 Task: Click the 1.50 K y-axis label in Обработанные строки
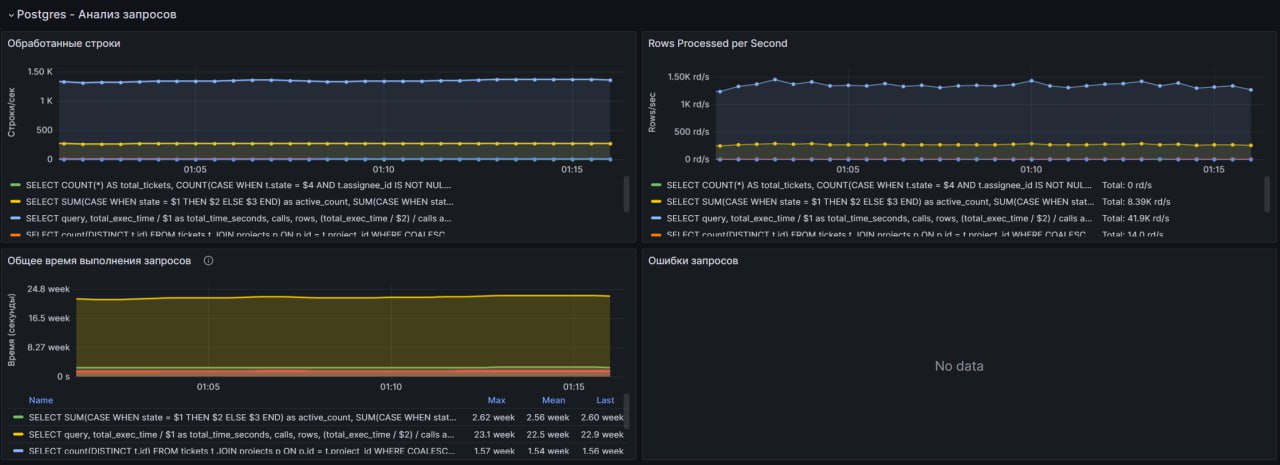[40, 72]
